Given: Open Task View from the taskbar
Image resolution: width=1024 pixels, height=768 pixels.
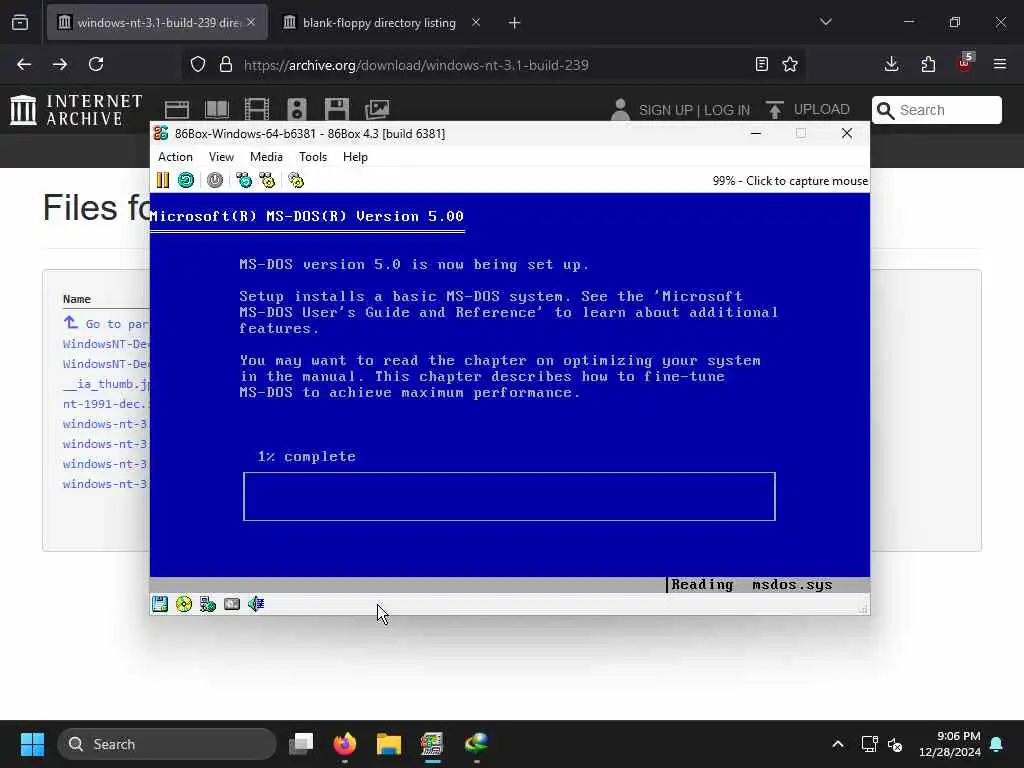Looking at the screenshot, I should 301,744.
